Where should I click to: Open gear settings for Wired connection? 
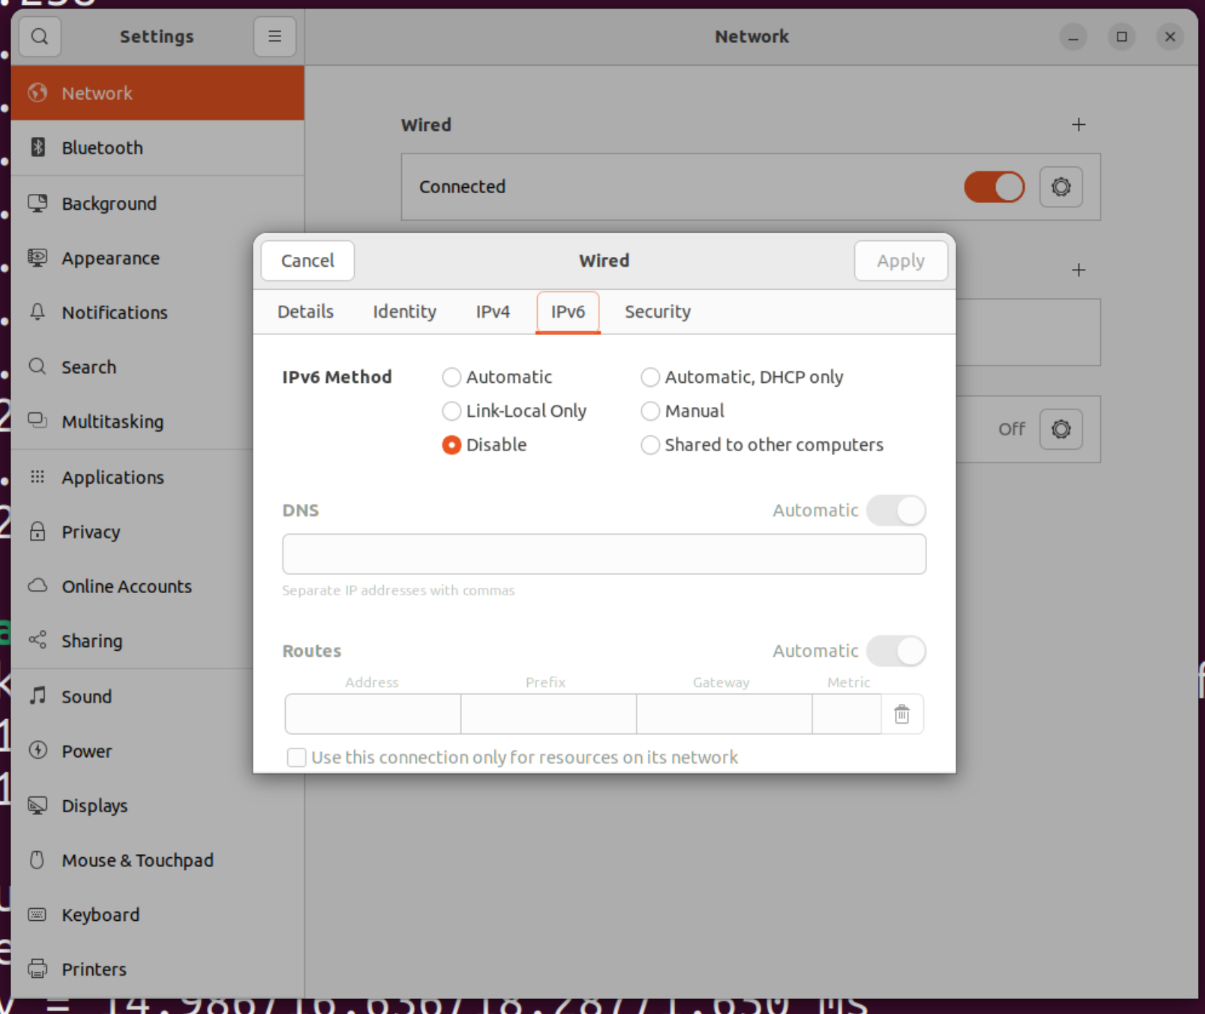[1061, 187]
